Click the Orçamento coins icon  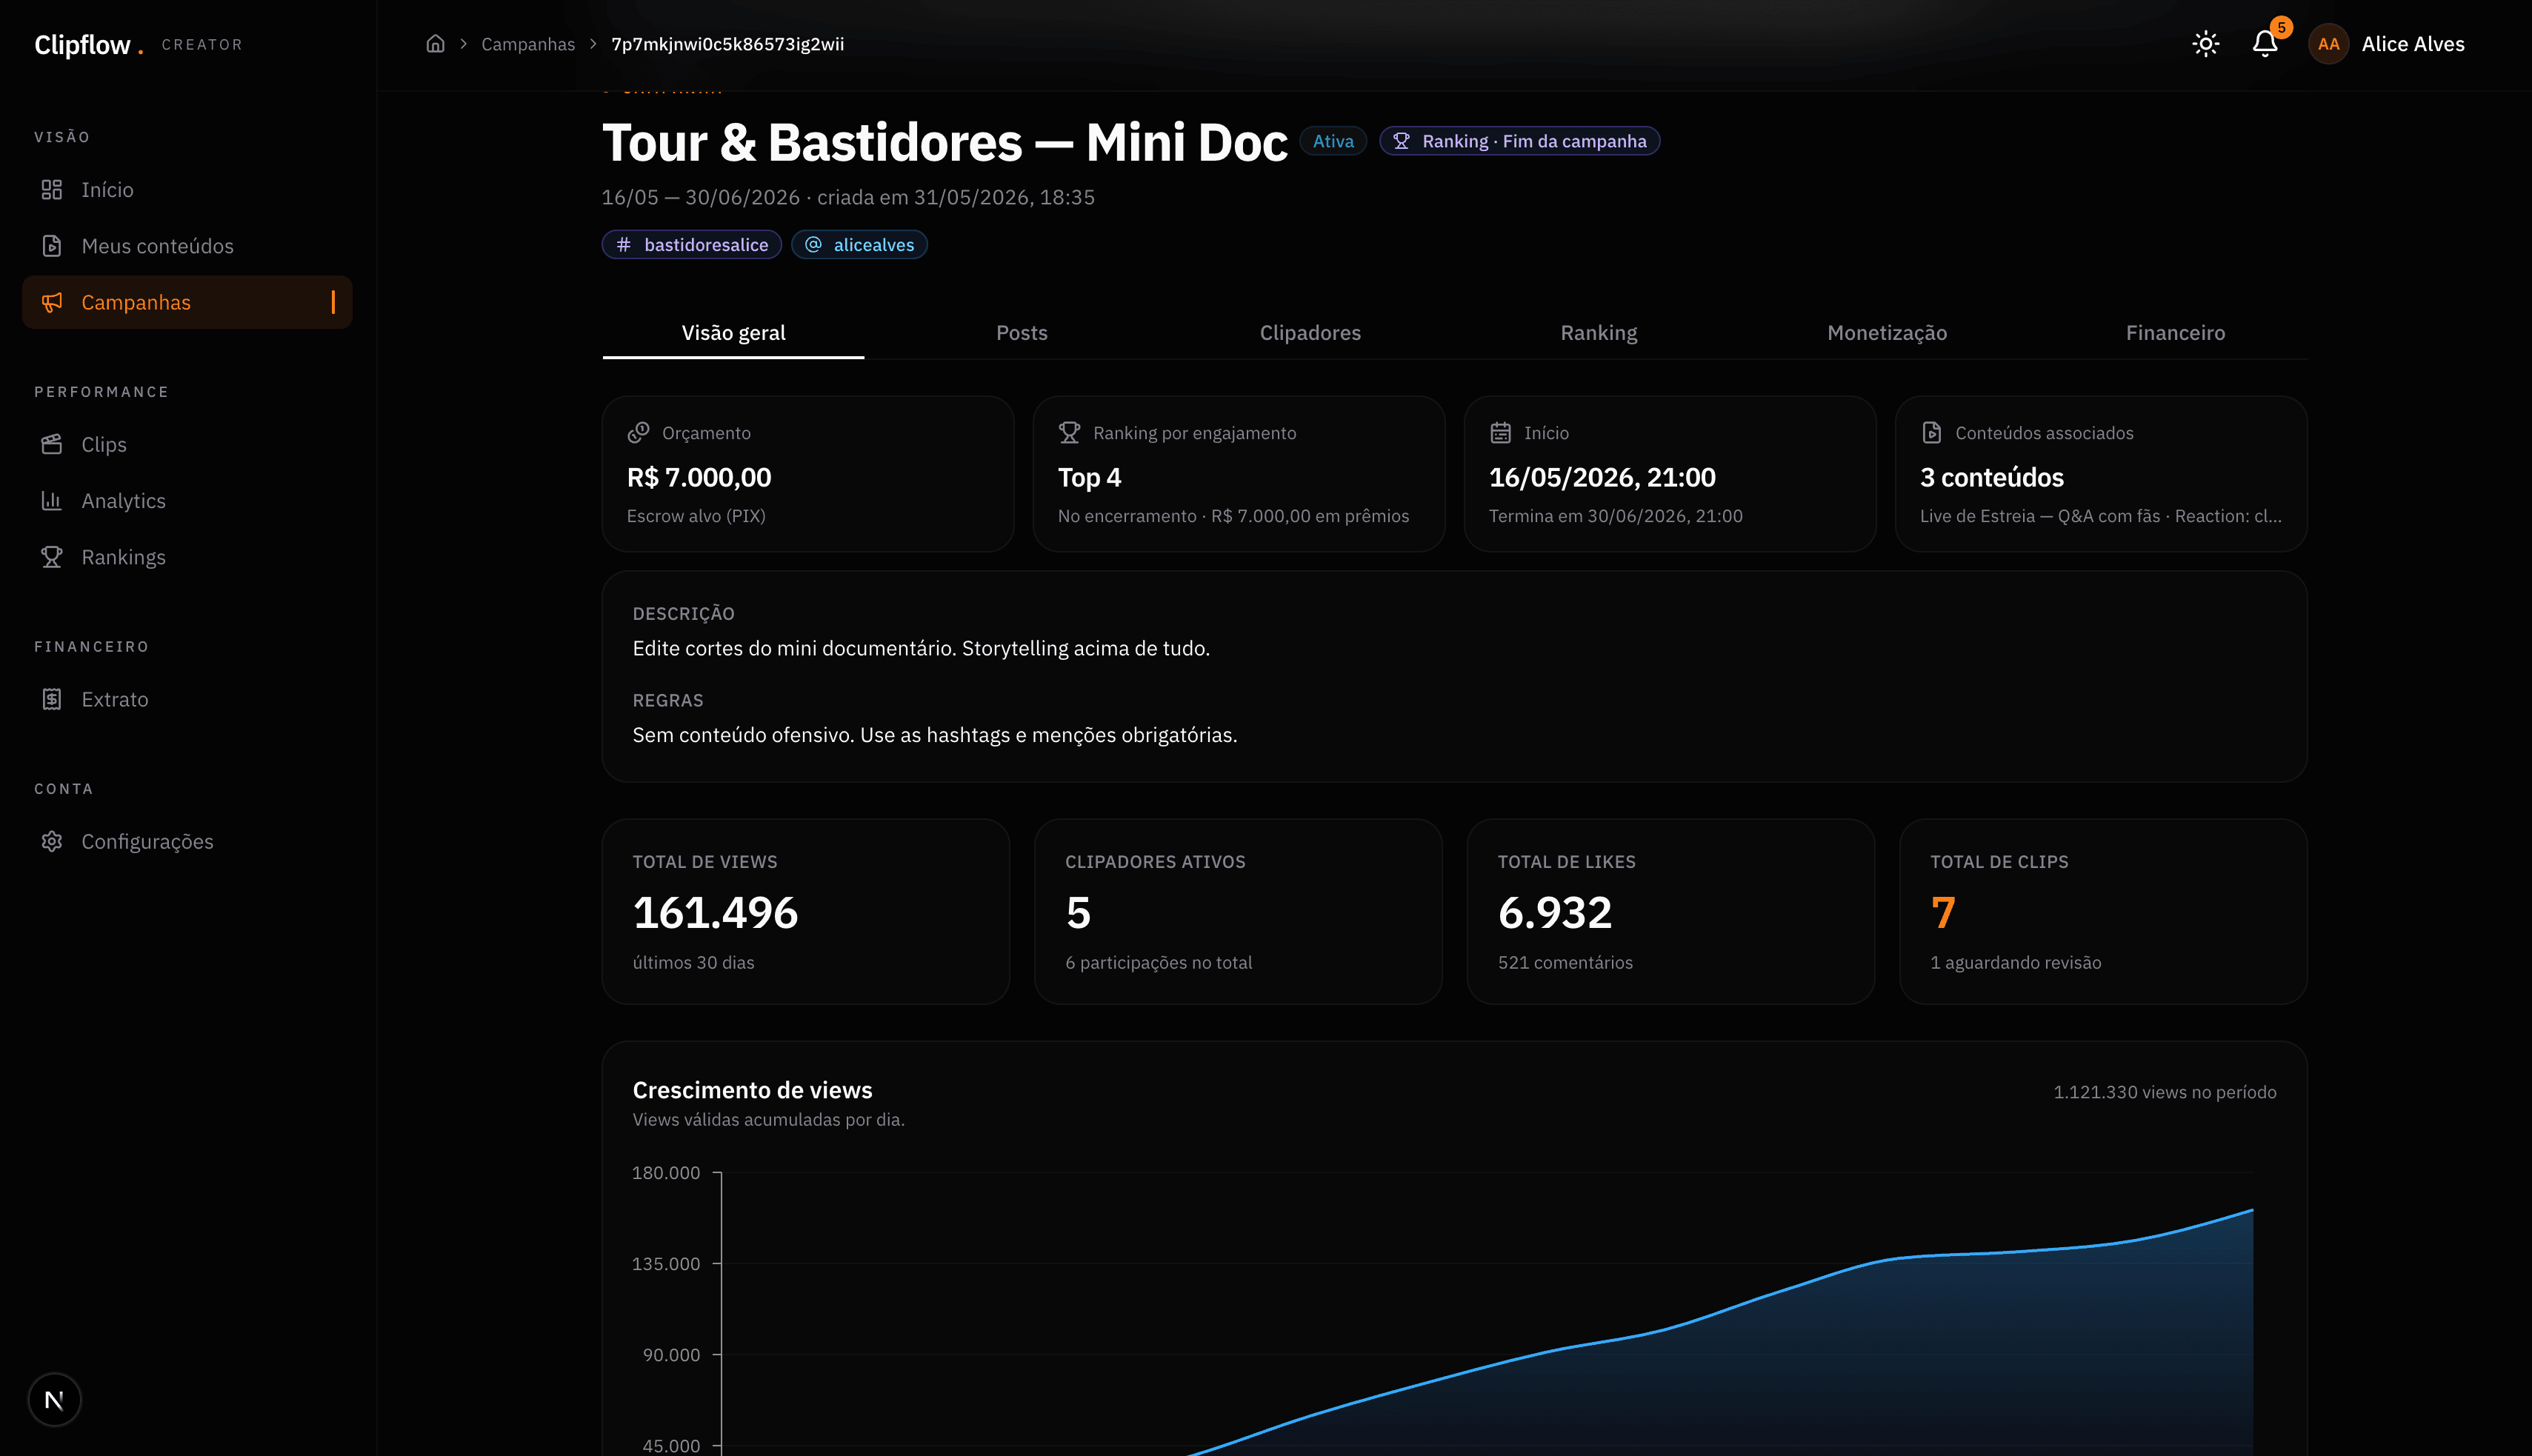pyautogui.click(x=638, y=433)
